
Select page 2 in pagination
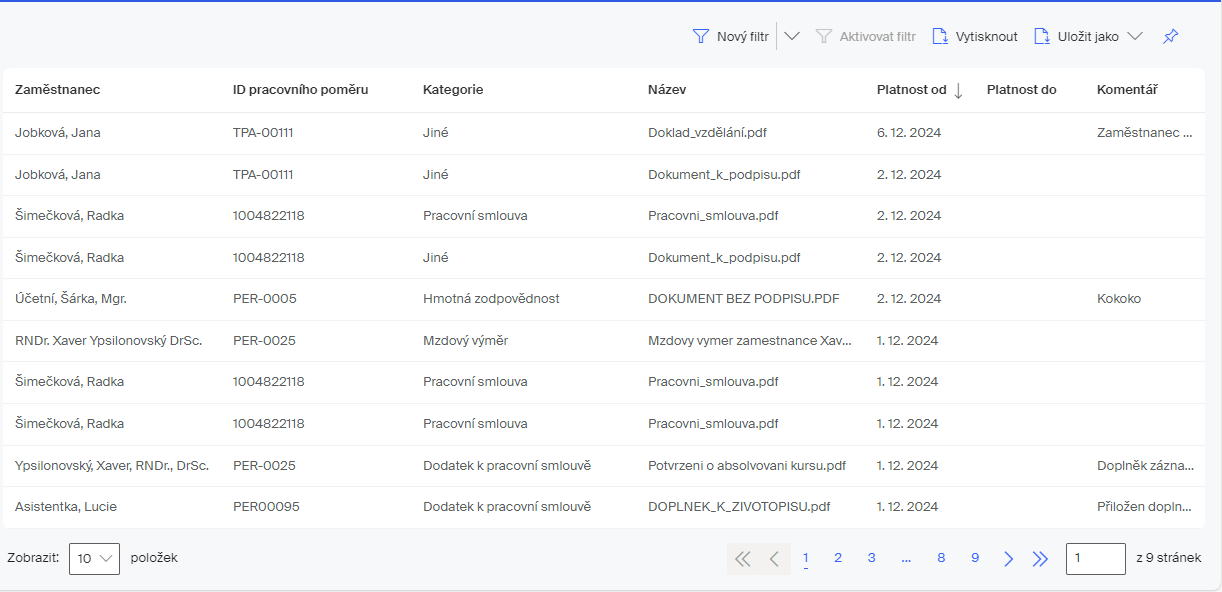(838, 558)
